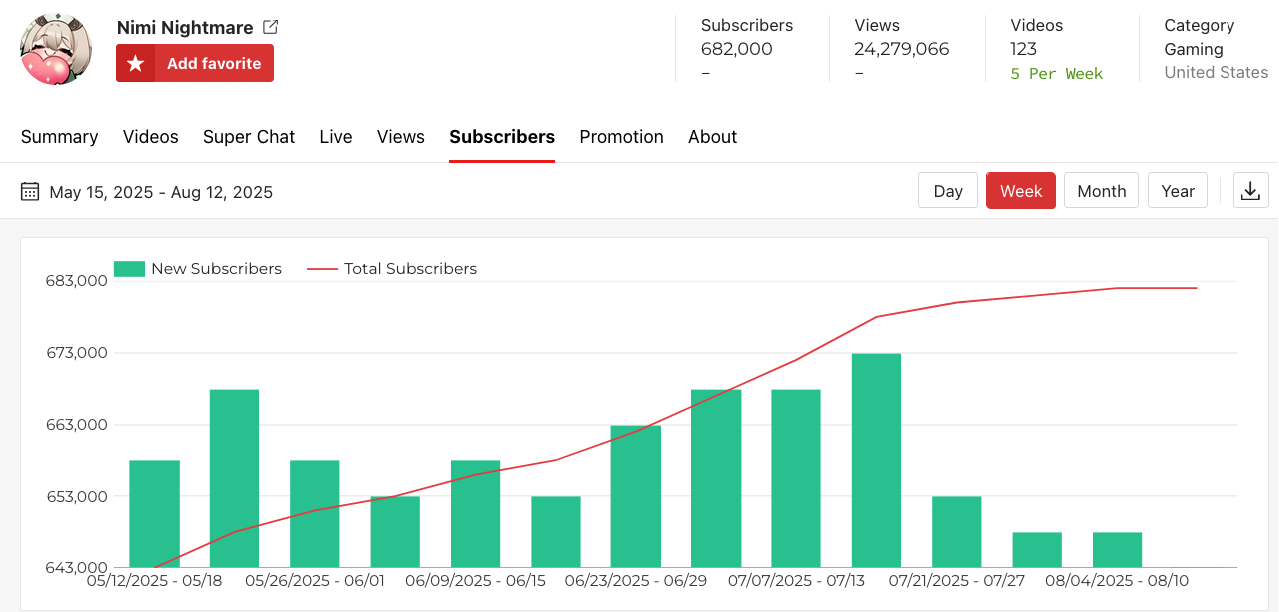The image size is (1279, 612).
Task: Click the 123 videos count
Action: 1024,49
